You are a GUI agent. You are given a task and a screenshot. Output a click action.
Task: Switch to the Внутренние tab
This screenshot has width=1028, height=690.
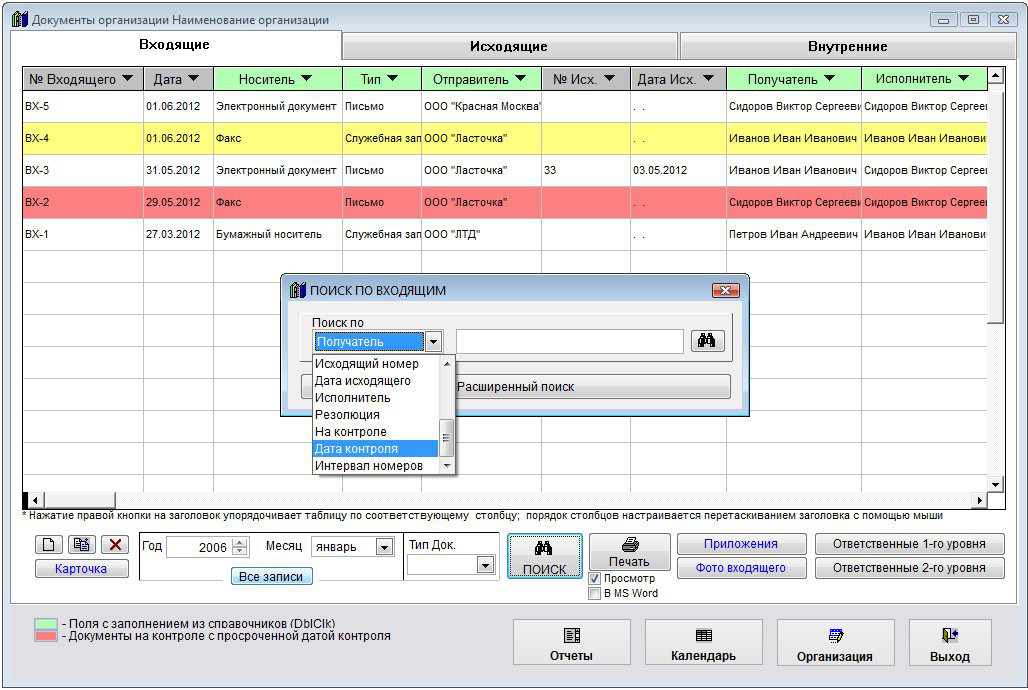(x=847, y=46)
